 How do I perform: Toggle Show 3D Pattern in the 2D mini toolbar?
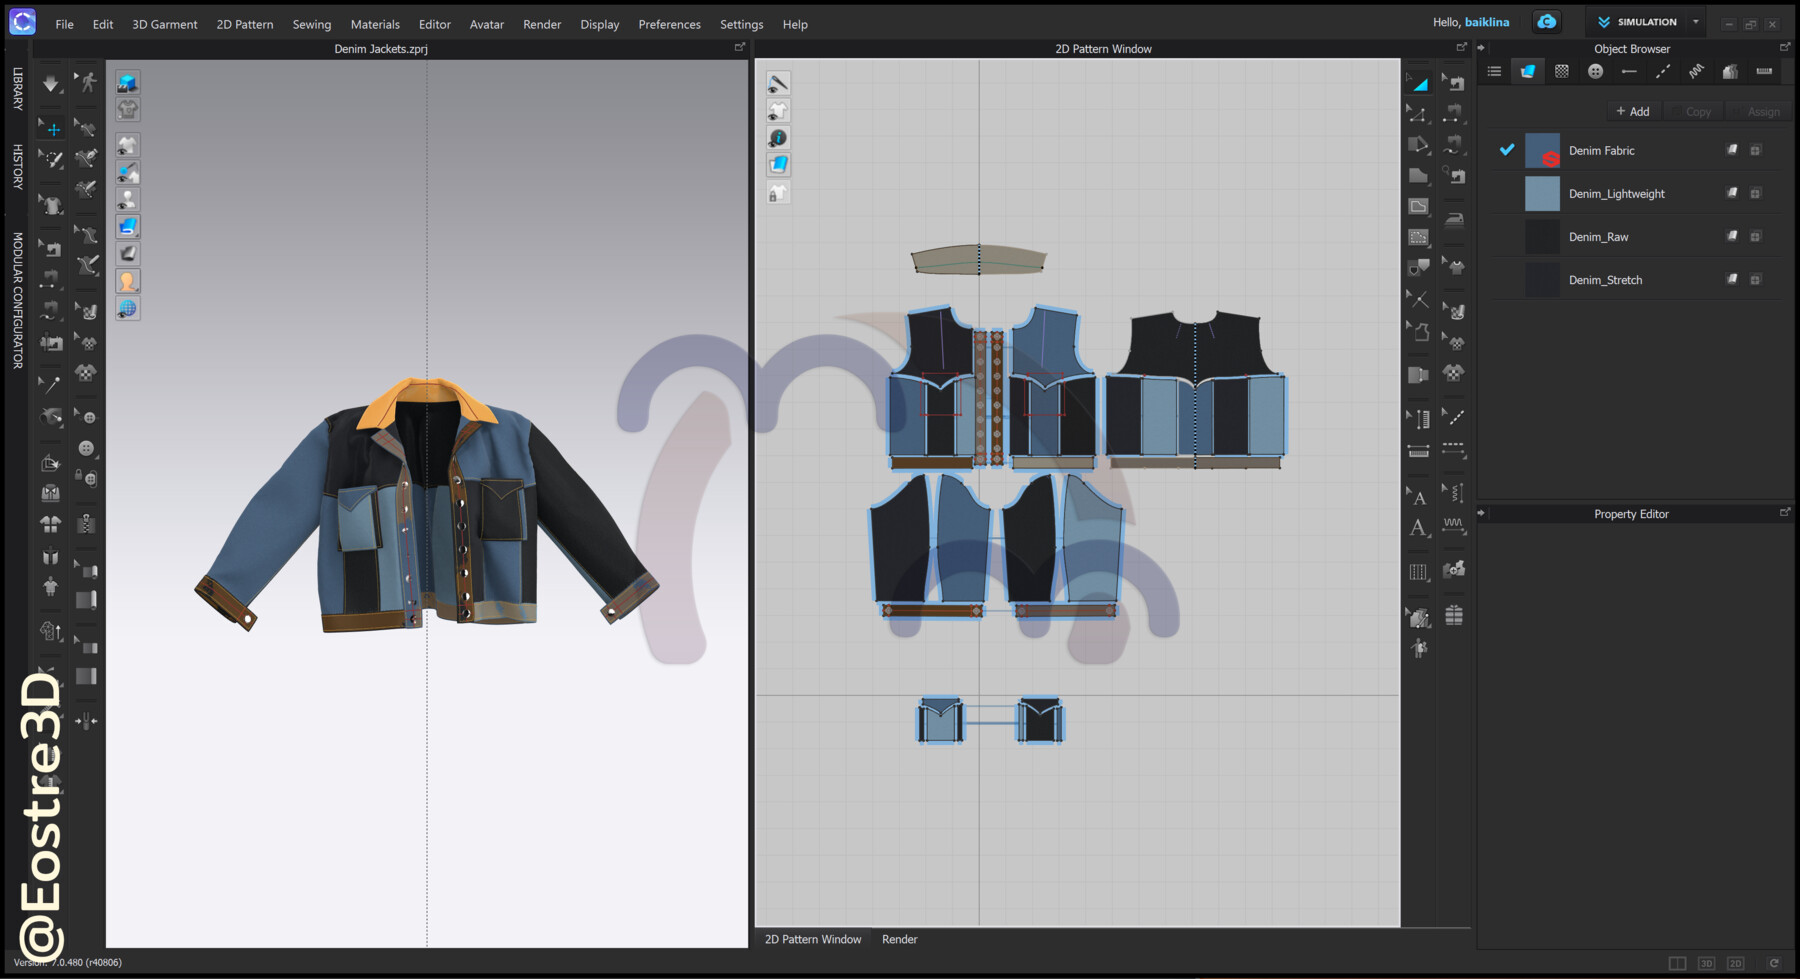tap(778, 110)
